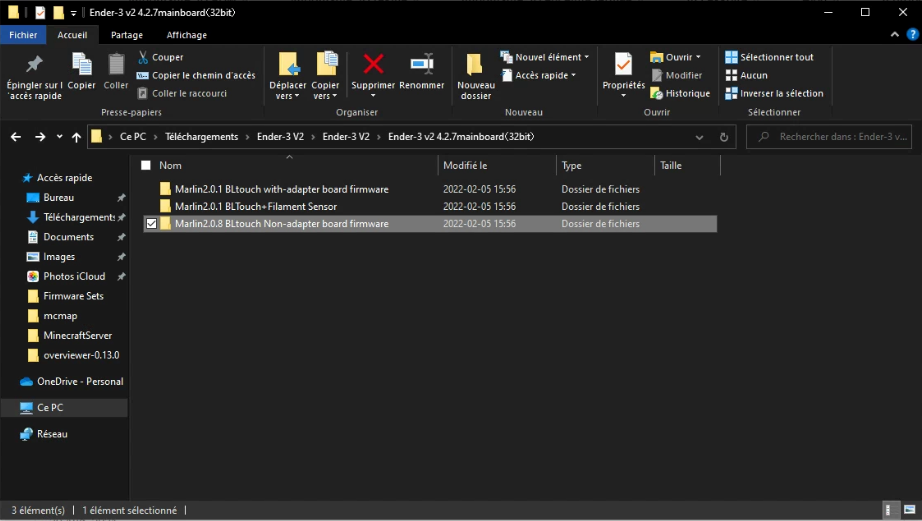The width and height of the screenshot is (922, 521).
Task: Click Ce PC in the address breadcrumb
Action: click(133, 137)
